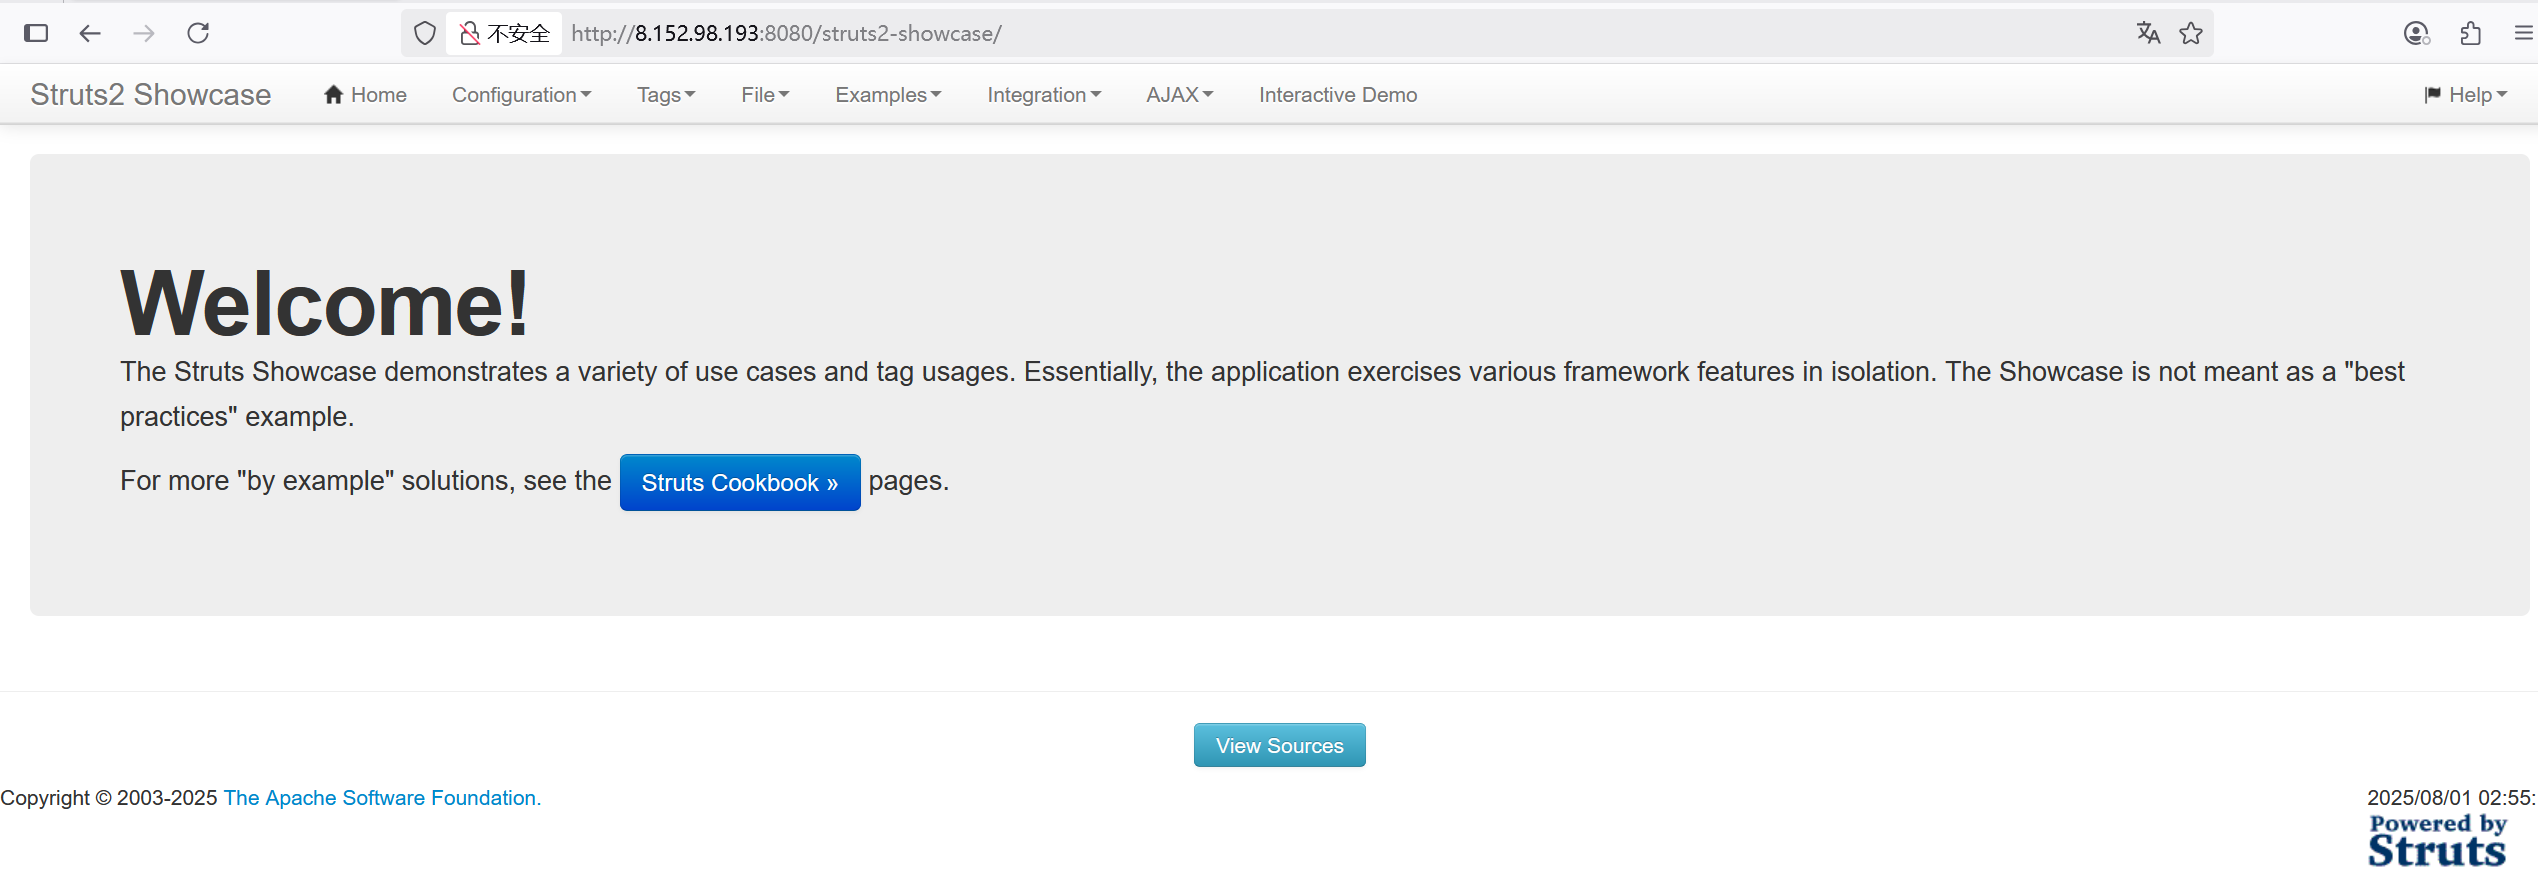Open the browser account profile icon
The image size is (2538, 873).
coord(2417,33)
